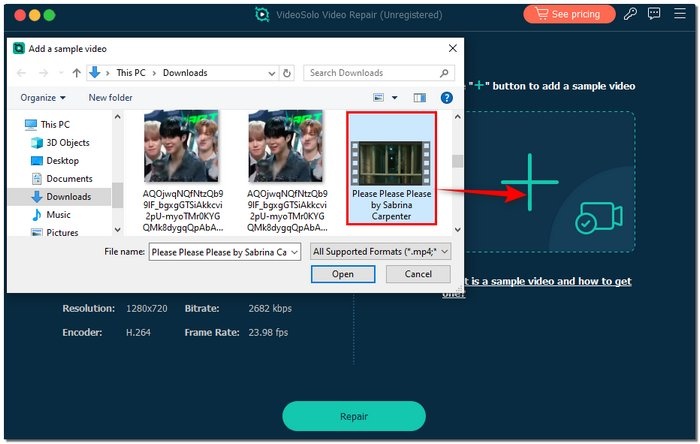Click the H.264 encoder value

138,332
